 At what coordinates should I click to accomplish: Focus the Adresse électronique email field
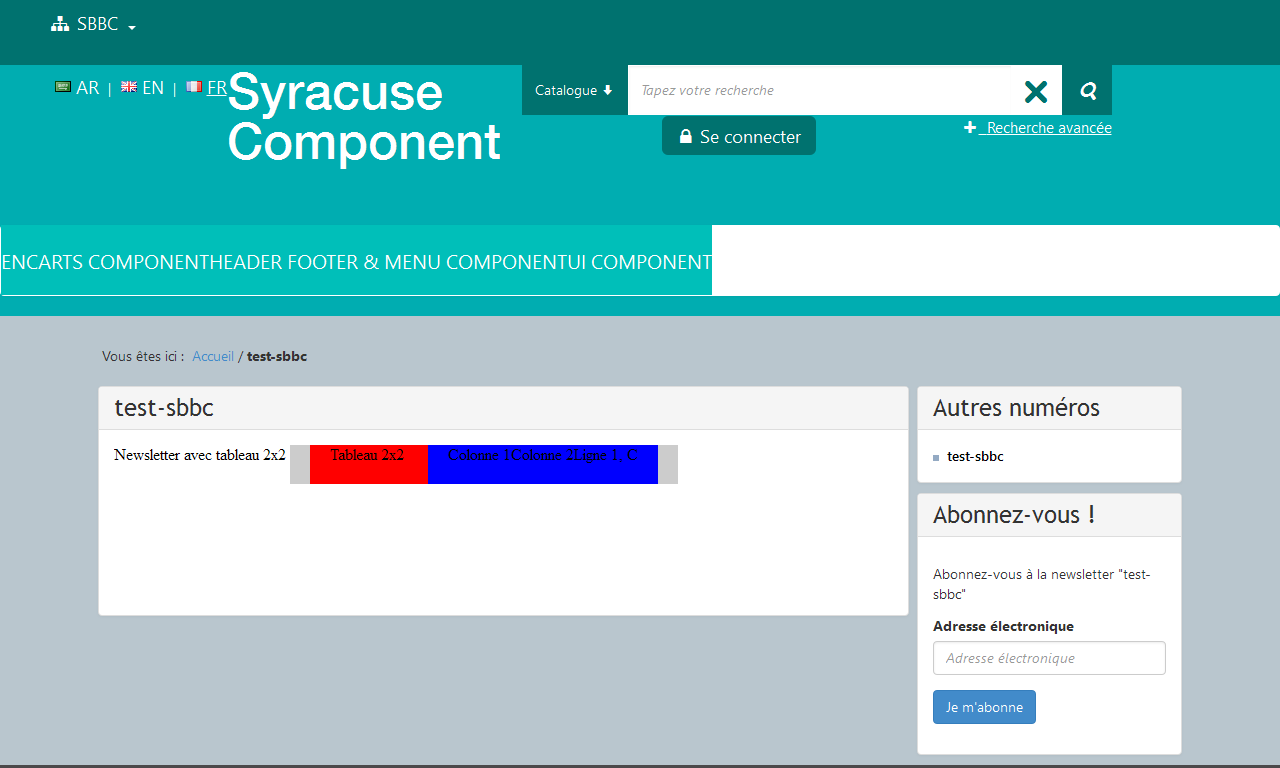1049,658
